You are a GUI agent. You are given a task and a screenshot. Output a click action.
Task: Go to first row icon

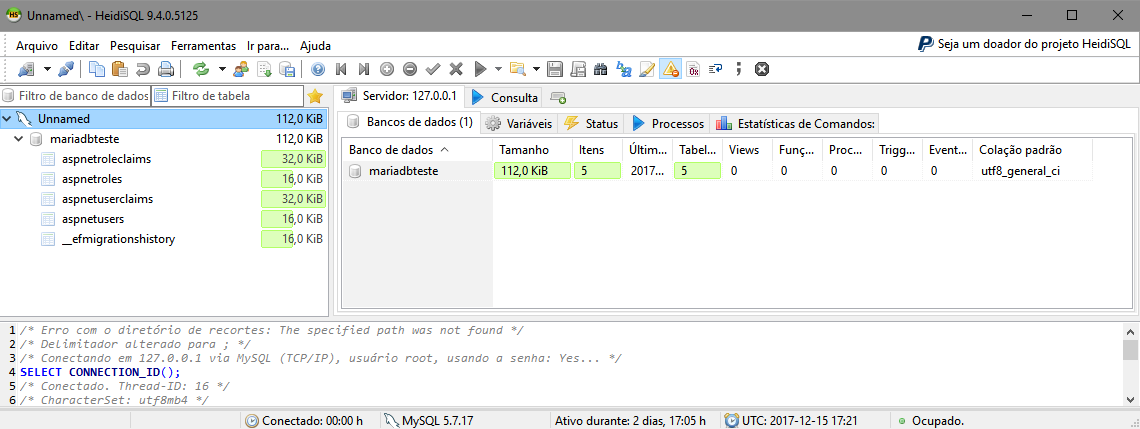pyautogui.click(x=341, y=70)
